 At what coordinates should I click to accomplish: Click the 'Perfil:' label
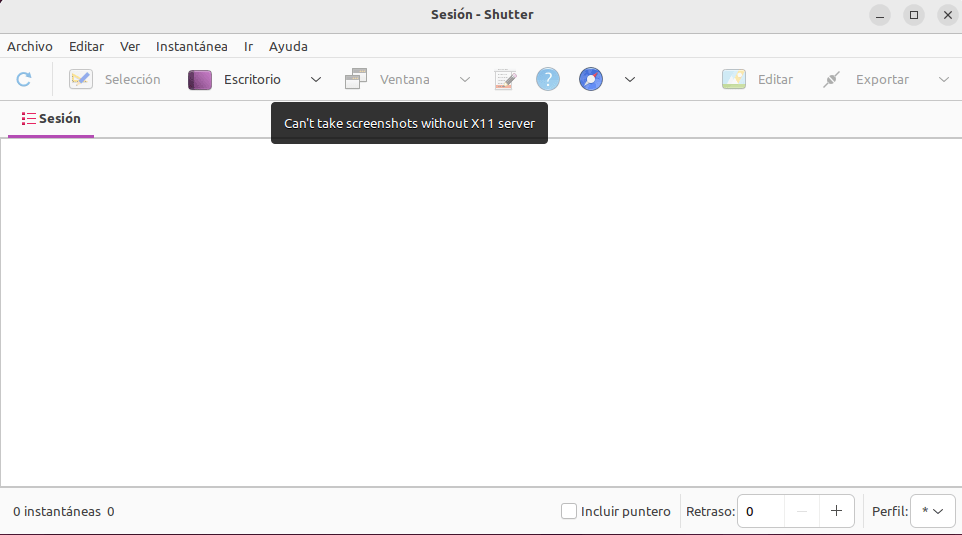890,512
